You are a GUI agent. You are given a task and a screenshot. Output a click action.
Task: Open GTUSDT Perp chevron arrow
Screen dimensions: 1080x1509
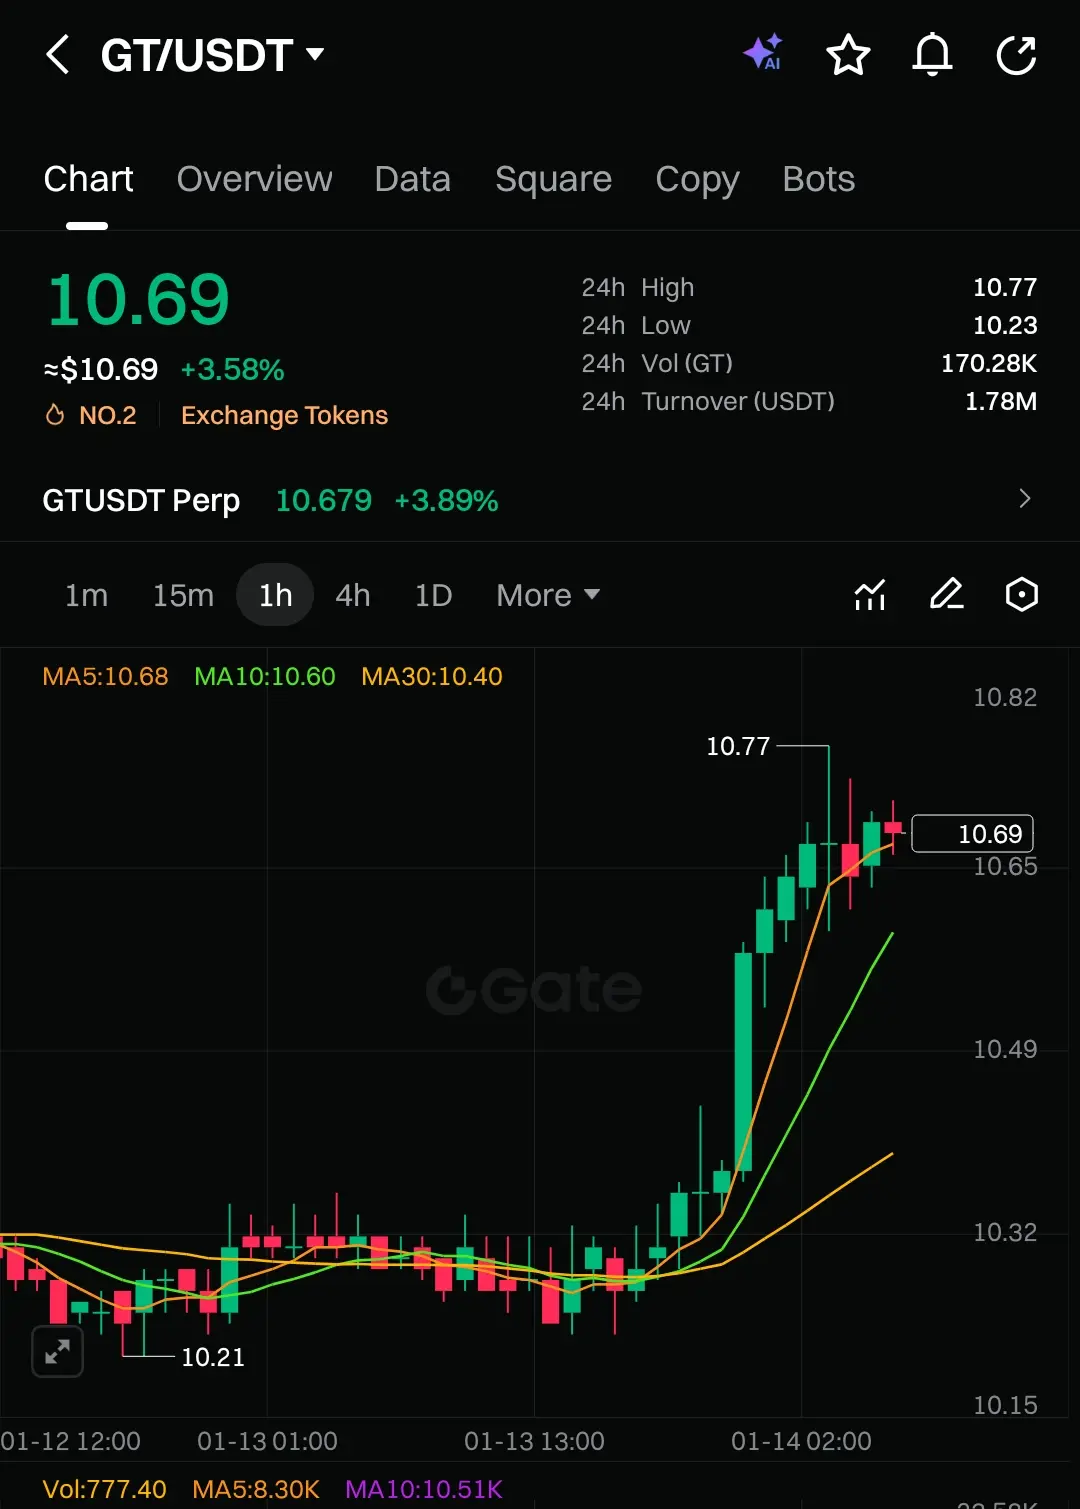tap(1024, 499)
